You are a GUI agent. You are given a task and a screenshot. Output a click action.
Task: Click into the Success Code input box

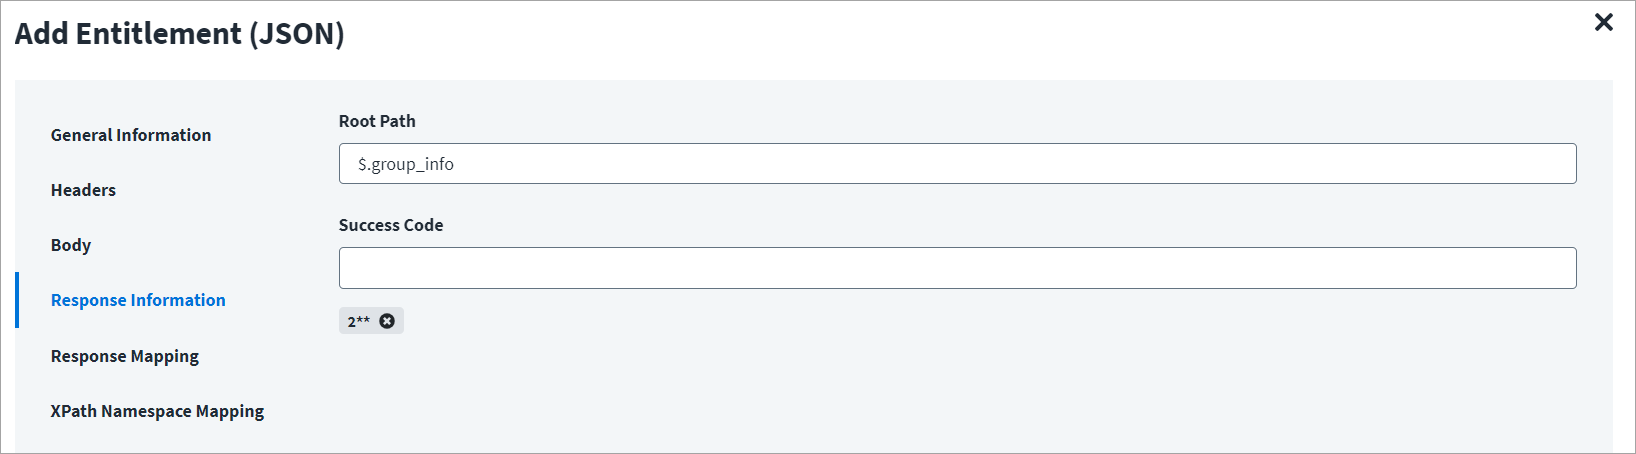(x=957, y=268)
